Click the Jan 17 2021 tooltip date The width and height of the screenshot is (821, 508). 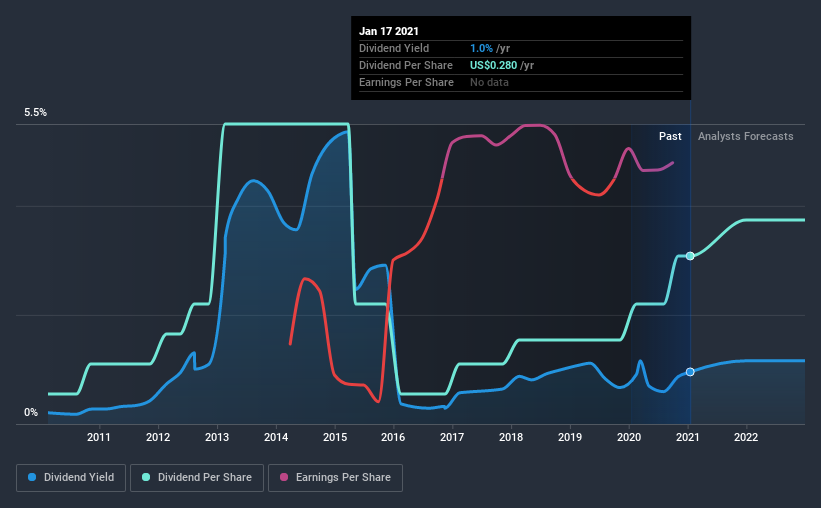(389, 31)
